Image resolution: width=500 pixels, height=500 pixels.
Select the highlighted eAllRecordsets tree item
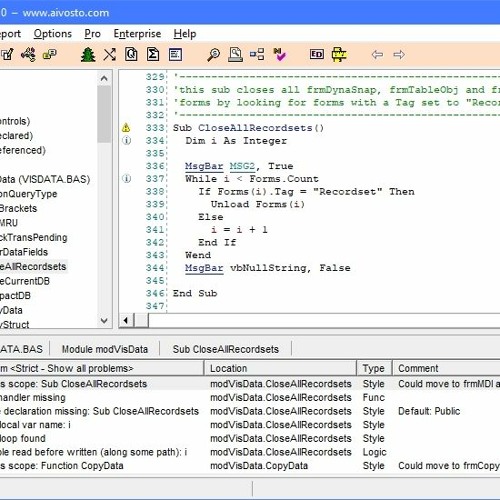click(x=33, y=267)
